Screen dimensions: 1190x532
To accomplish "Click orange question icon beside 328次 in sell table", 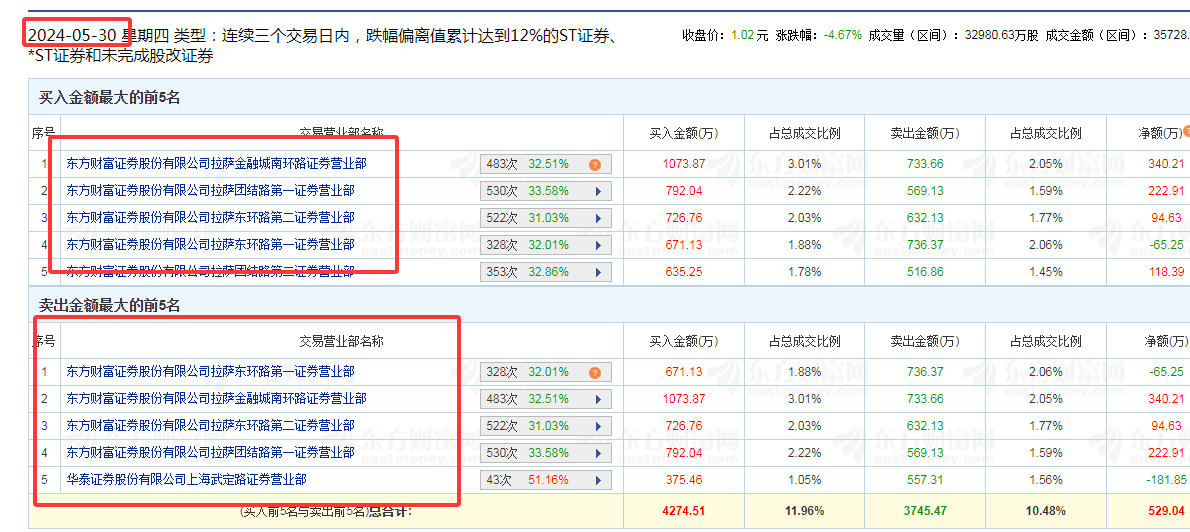I will click(x=595, y=373).
